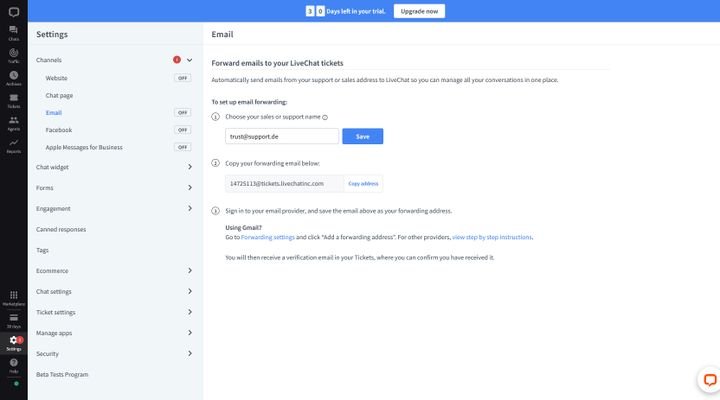The height and width of the screenshot is (400, 720).
Task: Expand the Security section
Action: coord(190,353)
